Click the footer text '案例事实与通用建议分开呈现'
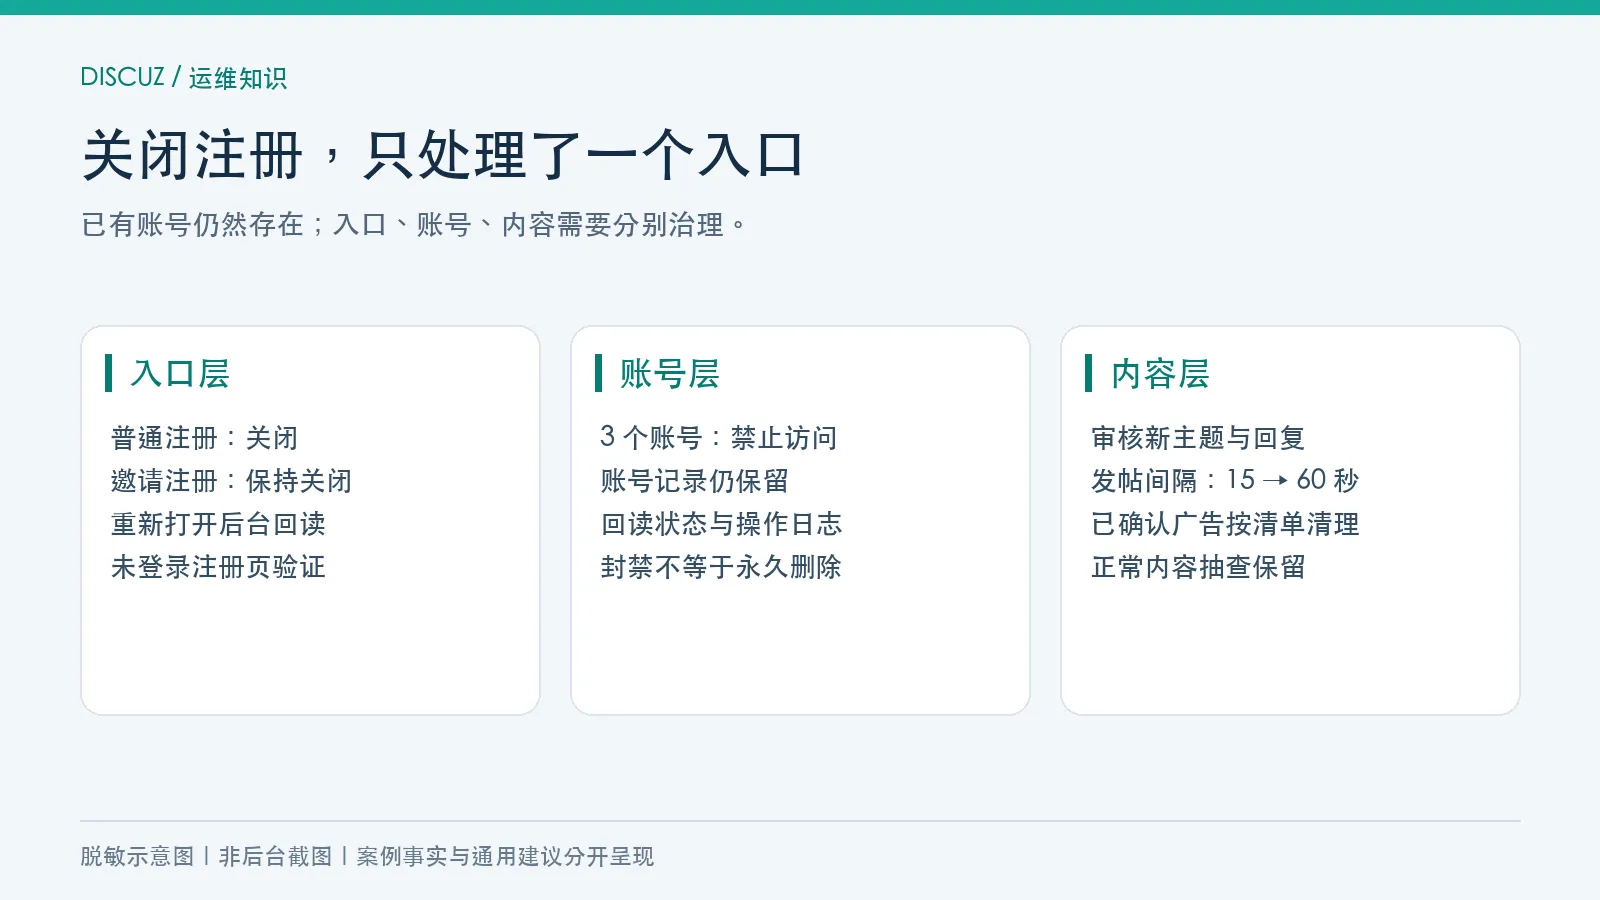This screenshot has width=1600, height=900. (x=505, y=856)
